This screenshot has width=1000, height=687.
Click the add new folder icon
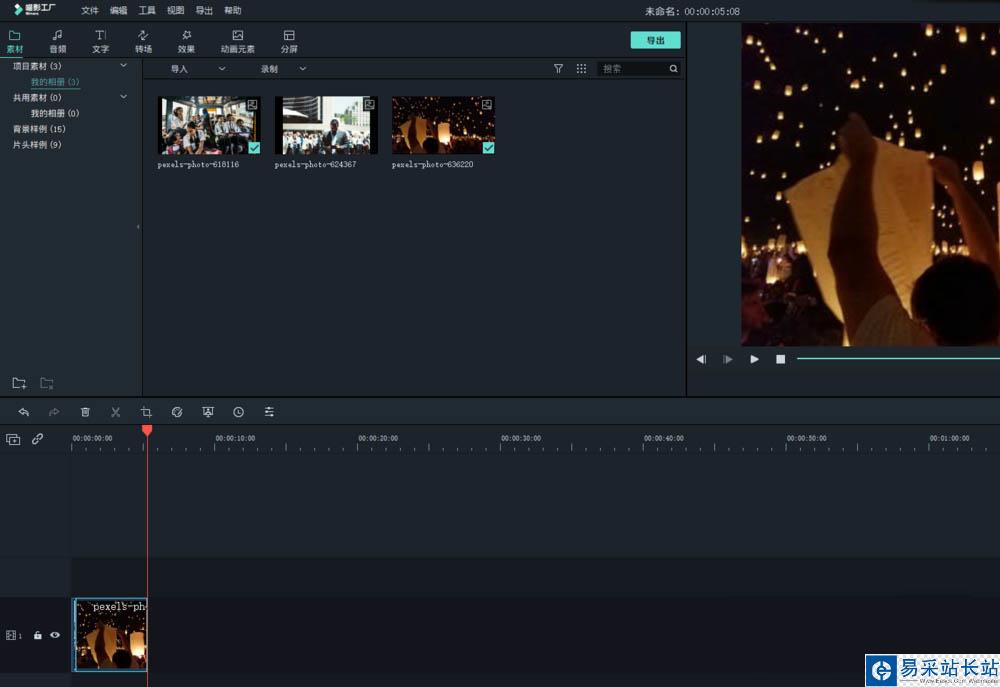coord(19,383)
